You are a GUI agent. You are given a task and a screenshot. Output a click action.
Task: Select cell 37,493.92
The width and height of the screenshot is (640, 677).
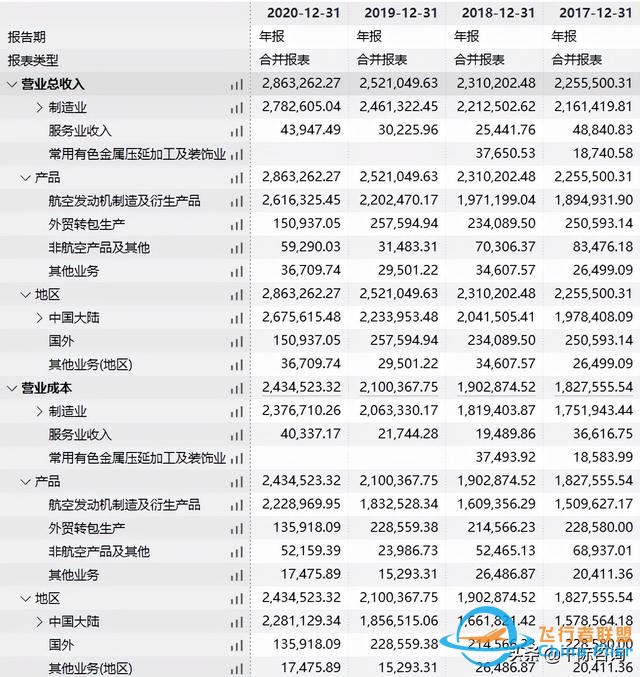[x=505, y=457]
